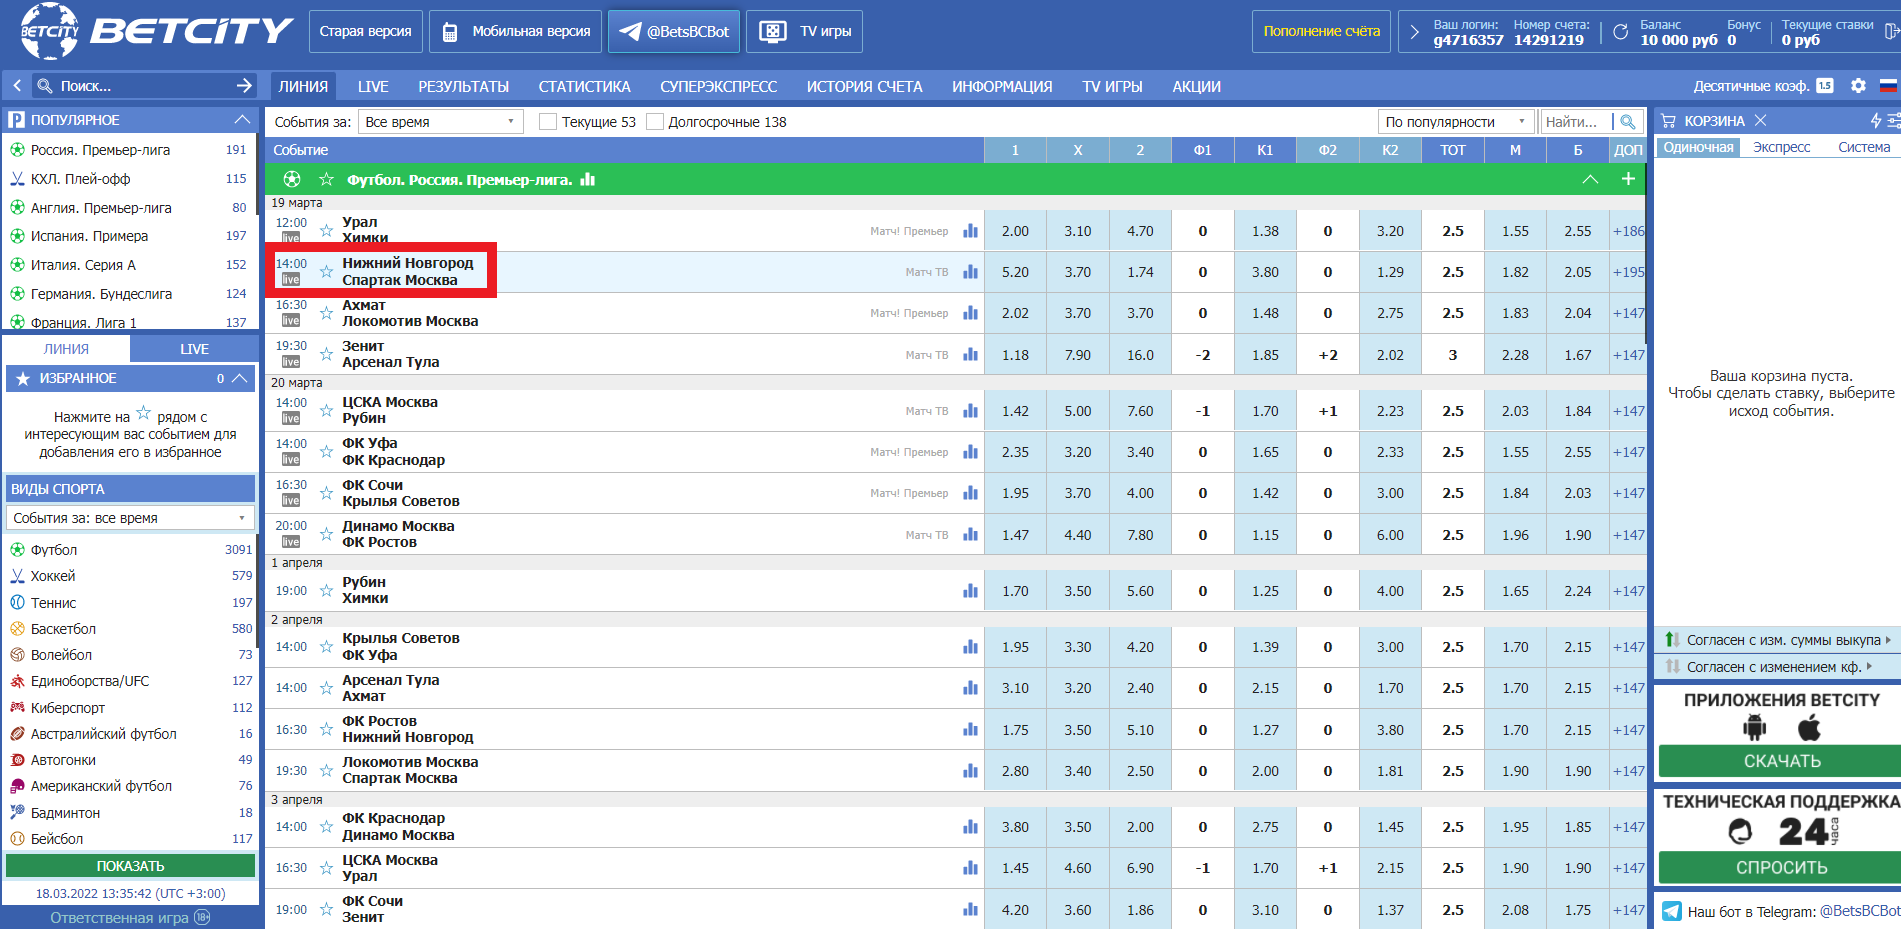Click the Android app download icon
Viewport: 1901px width, 929px height.
(1754, 728)
